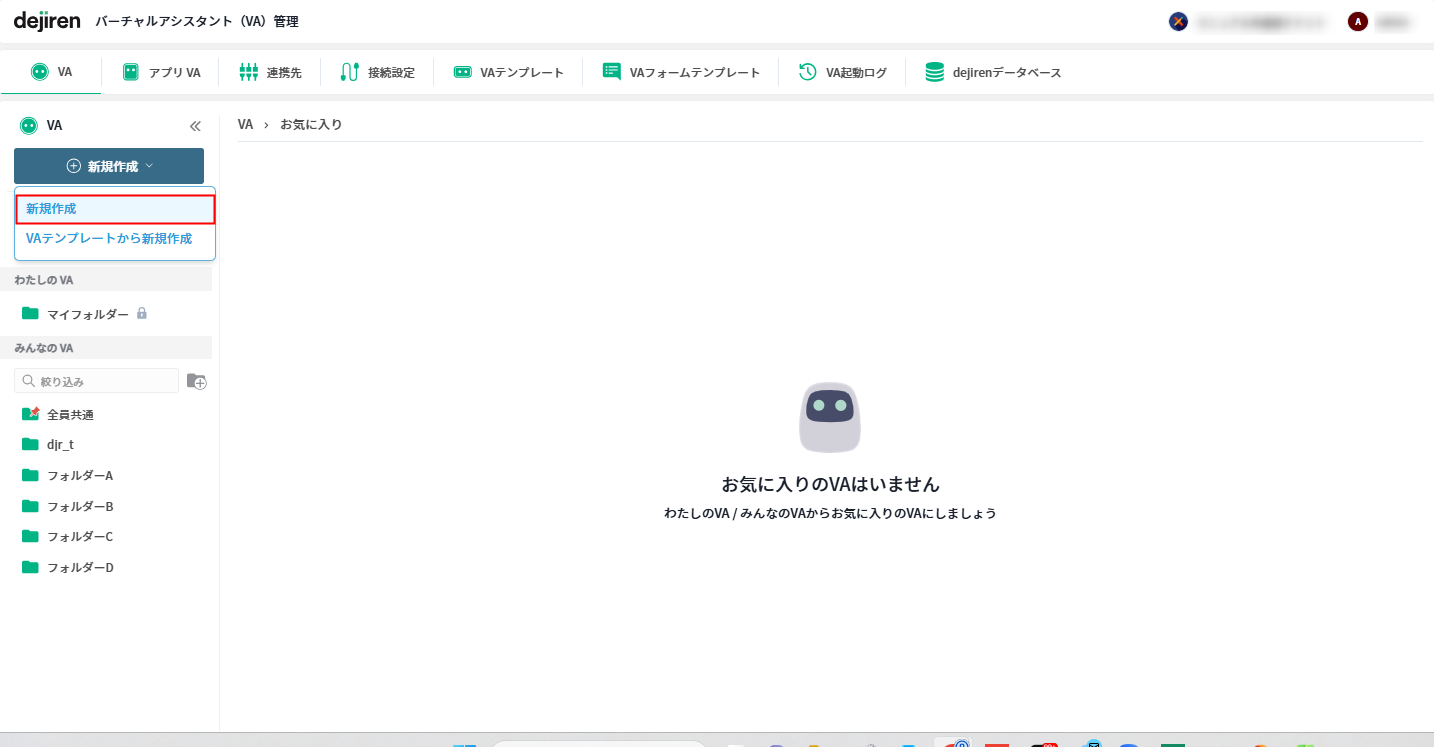Choose VAテンプレートから新規作成 option
This screenshot has height=747, width=1434.
coord(109,239)
